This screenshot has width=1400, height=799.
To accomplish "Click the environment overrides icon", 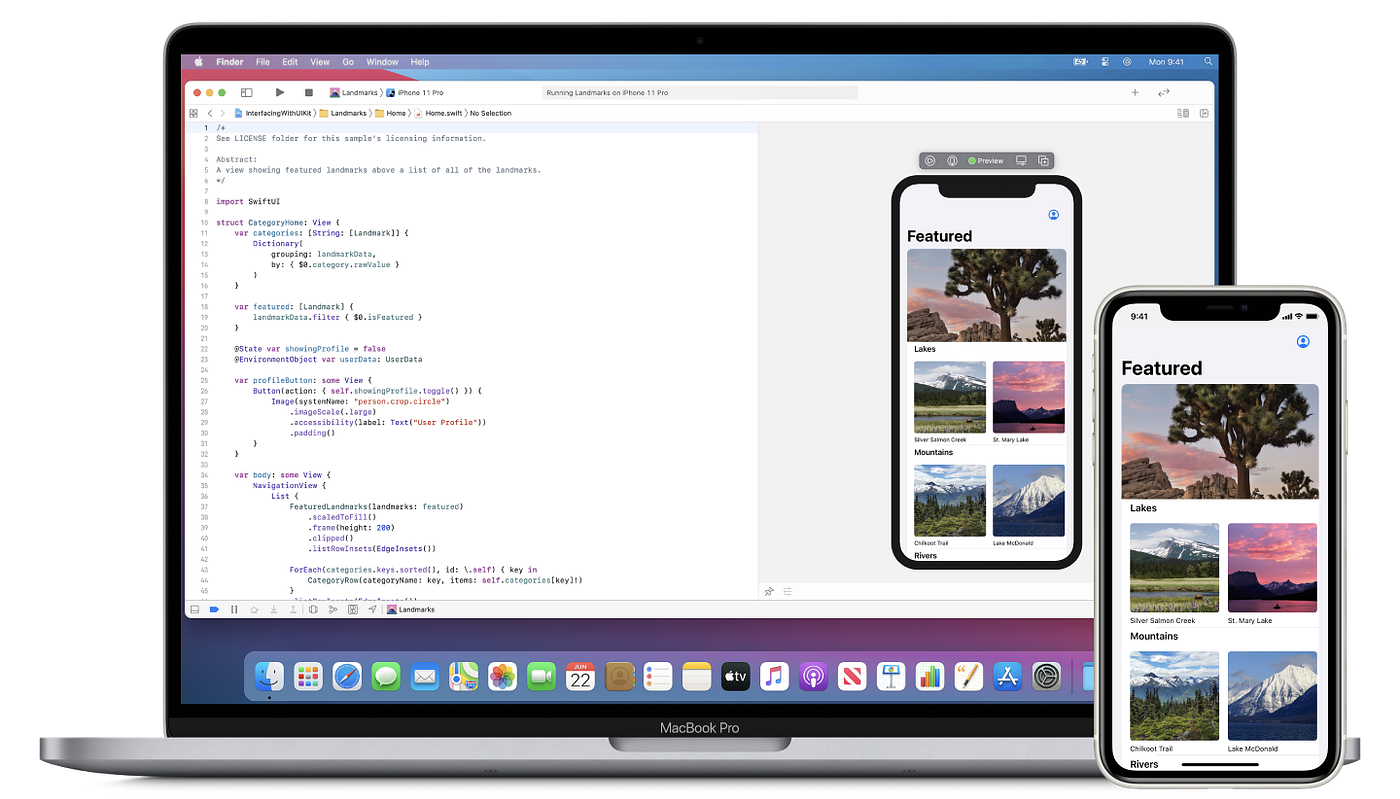I will coord(353,609).
